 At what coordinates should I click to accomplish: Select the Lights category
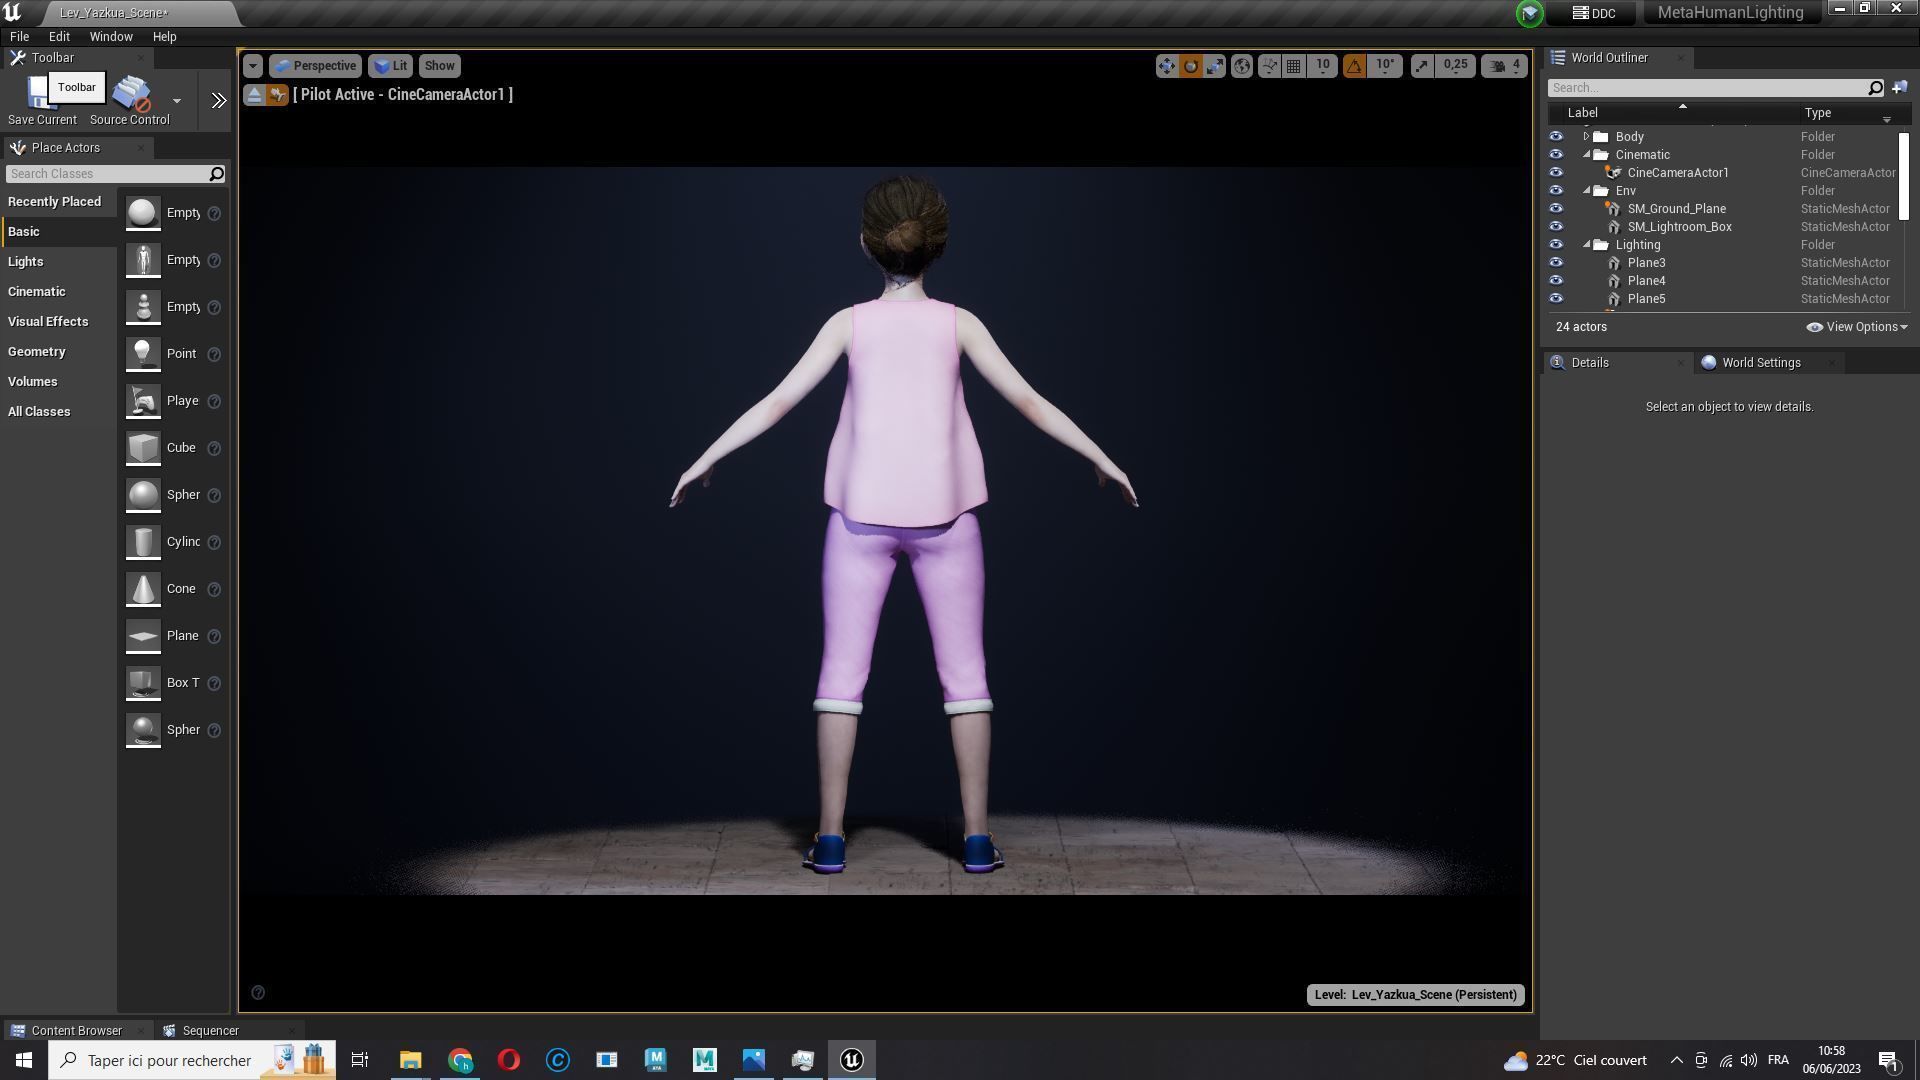26,262
